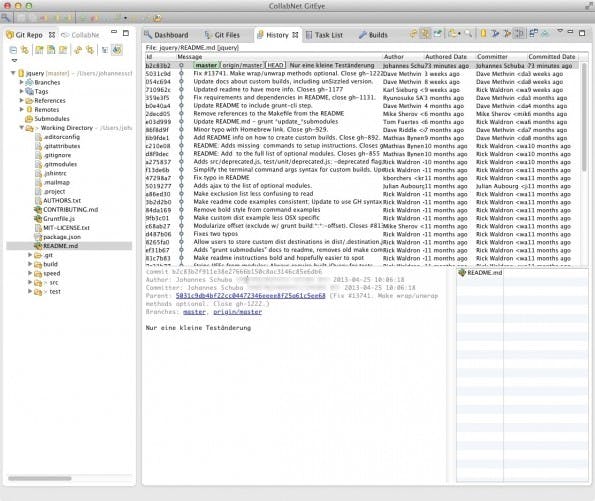Switch to the Builds tab

point(373,35)
